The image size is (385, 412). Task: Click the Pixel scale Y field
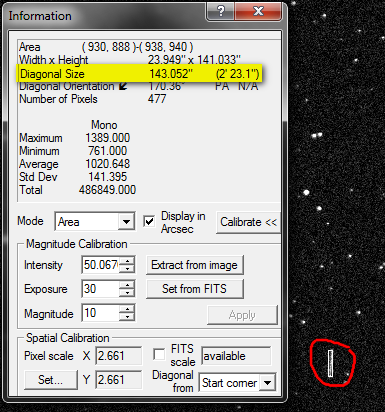[x=119, y=380]
